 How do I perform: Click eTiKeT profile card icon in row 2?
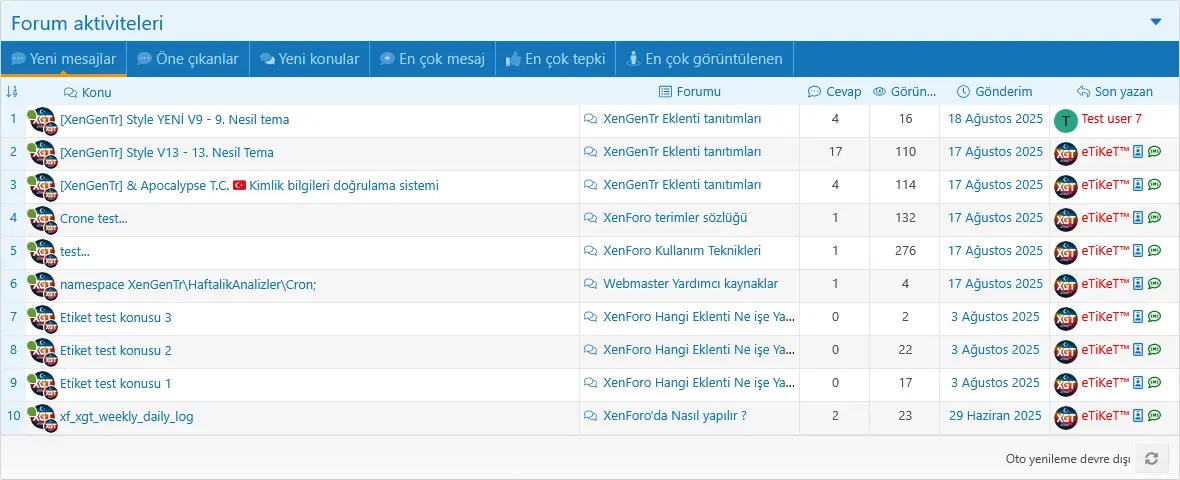[x=1138, y=152]
